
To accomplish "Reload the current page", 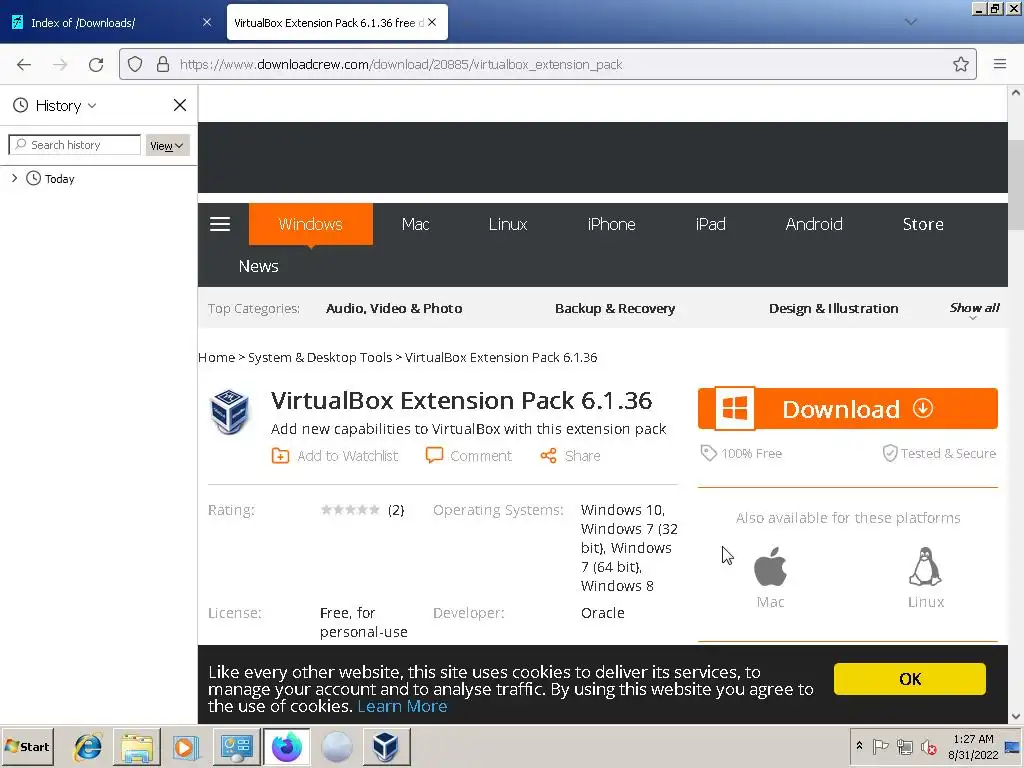I will 96,64.
